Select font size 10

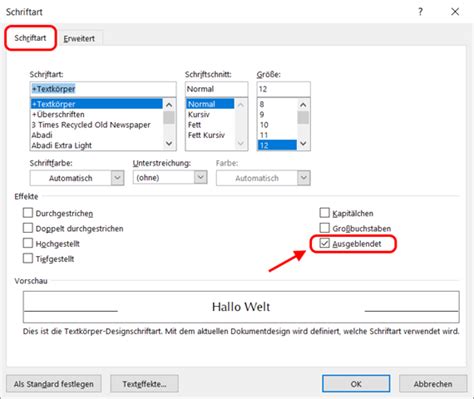pos(277,125)
